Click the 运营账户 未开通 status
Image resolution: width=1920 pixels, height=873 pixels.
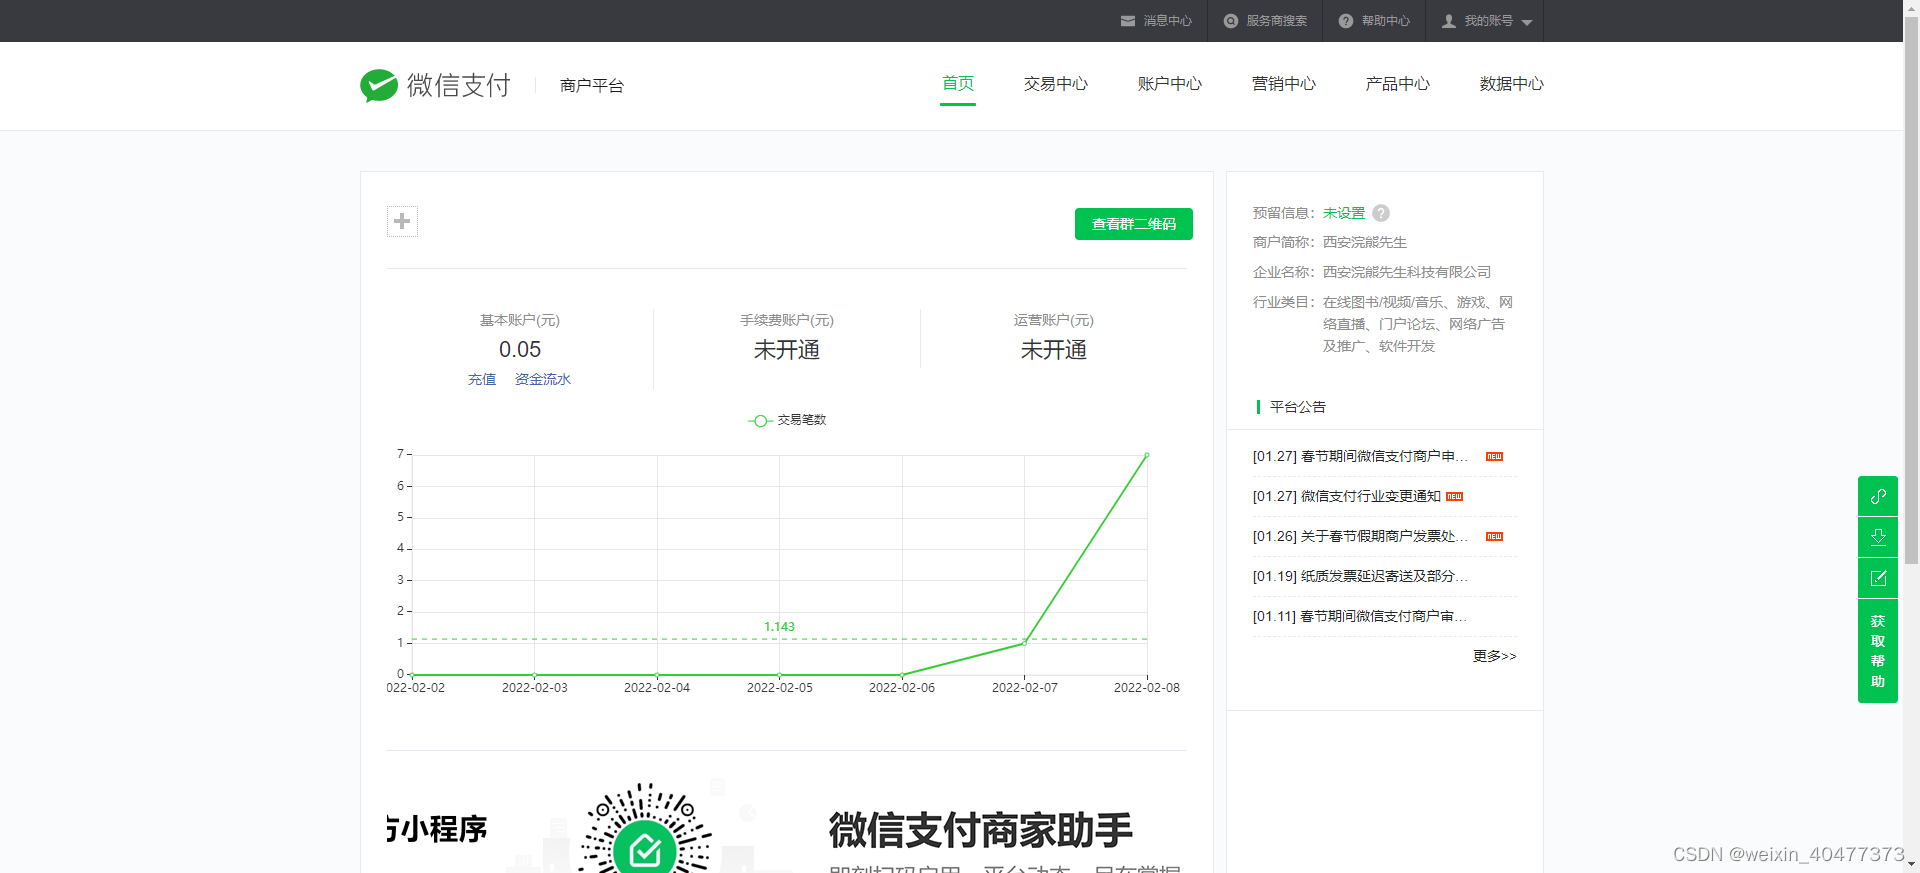coord(1054,350)
